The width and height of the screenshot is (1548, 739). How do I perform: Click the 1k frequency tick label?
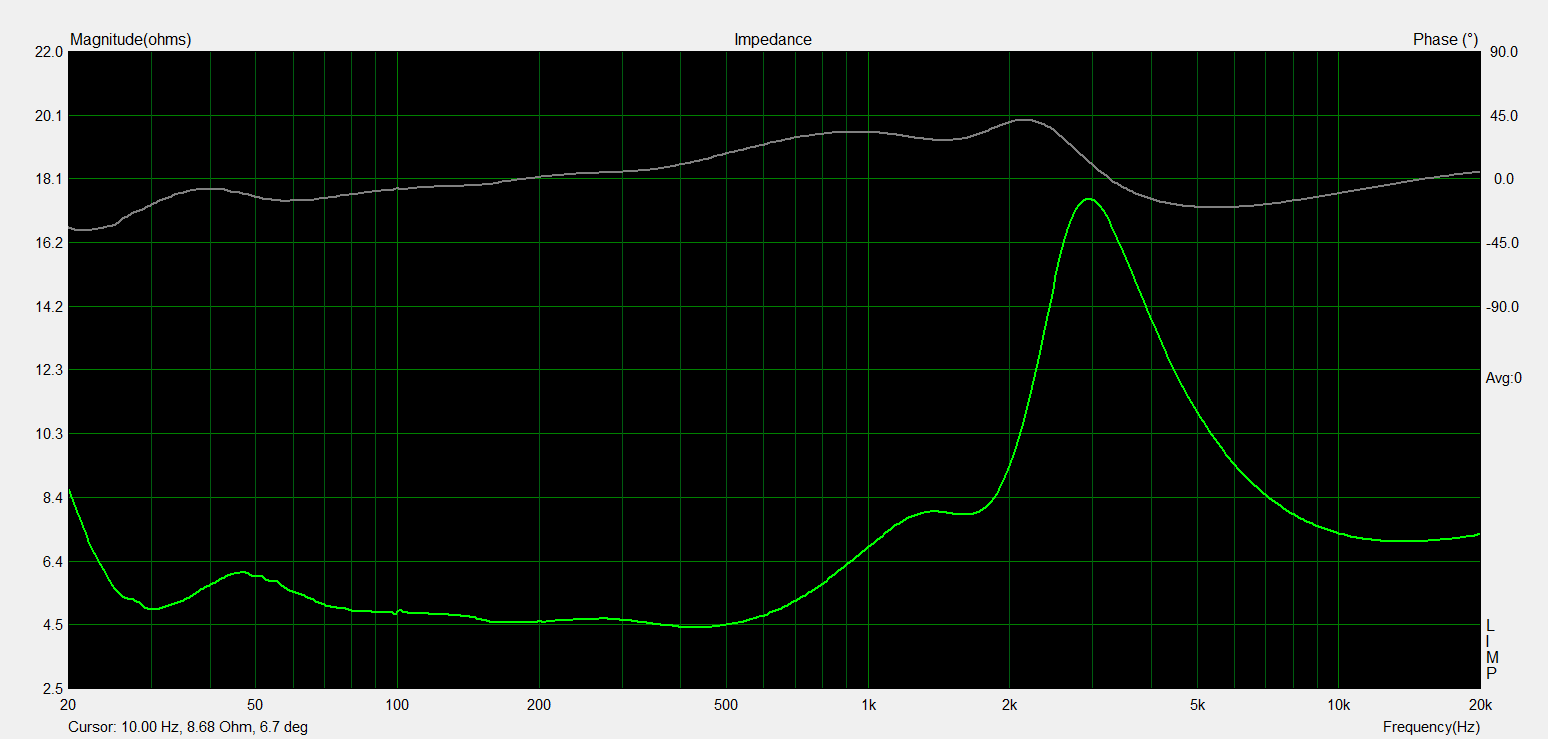click(x=868, y=705)
